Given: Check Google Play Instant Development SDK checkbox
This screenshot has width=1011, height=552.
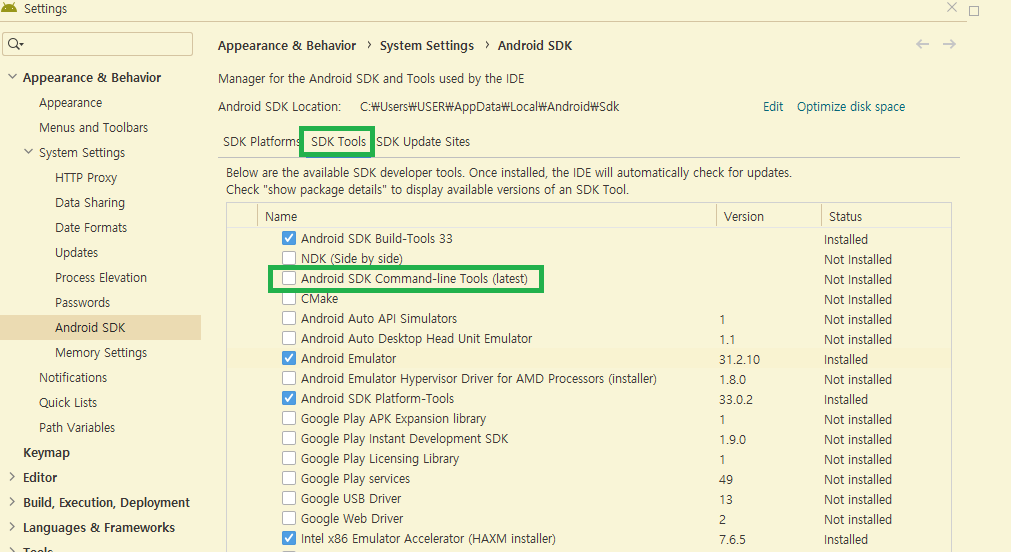Looking at the screenshot, I should (289, 438).
